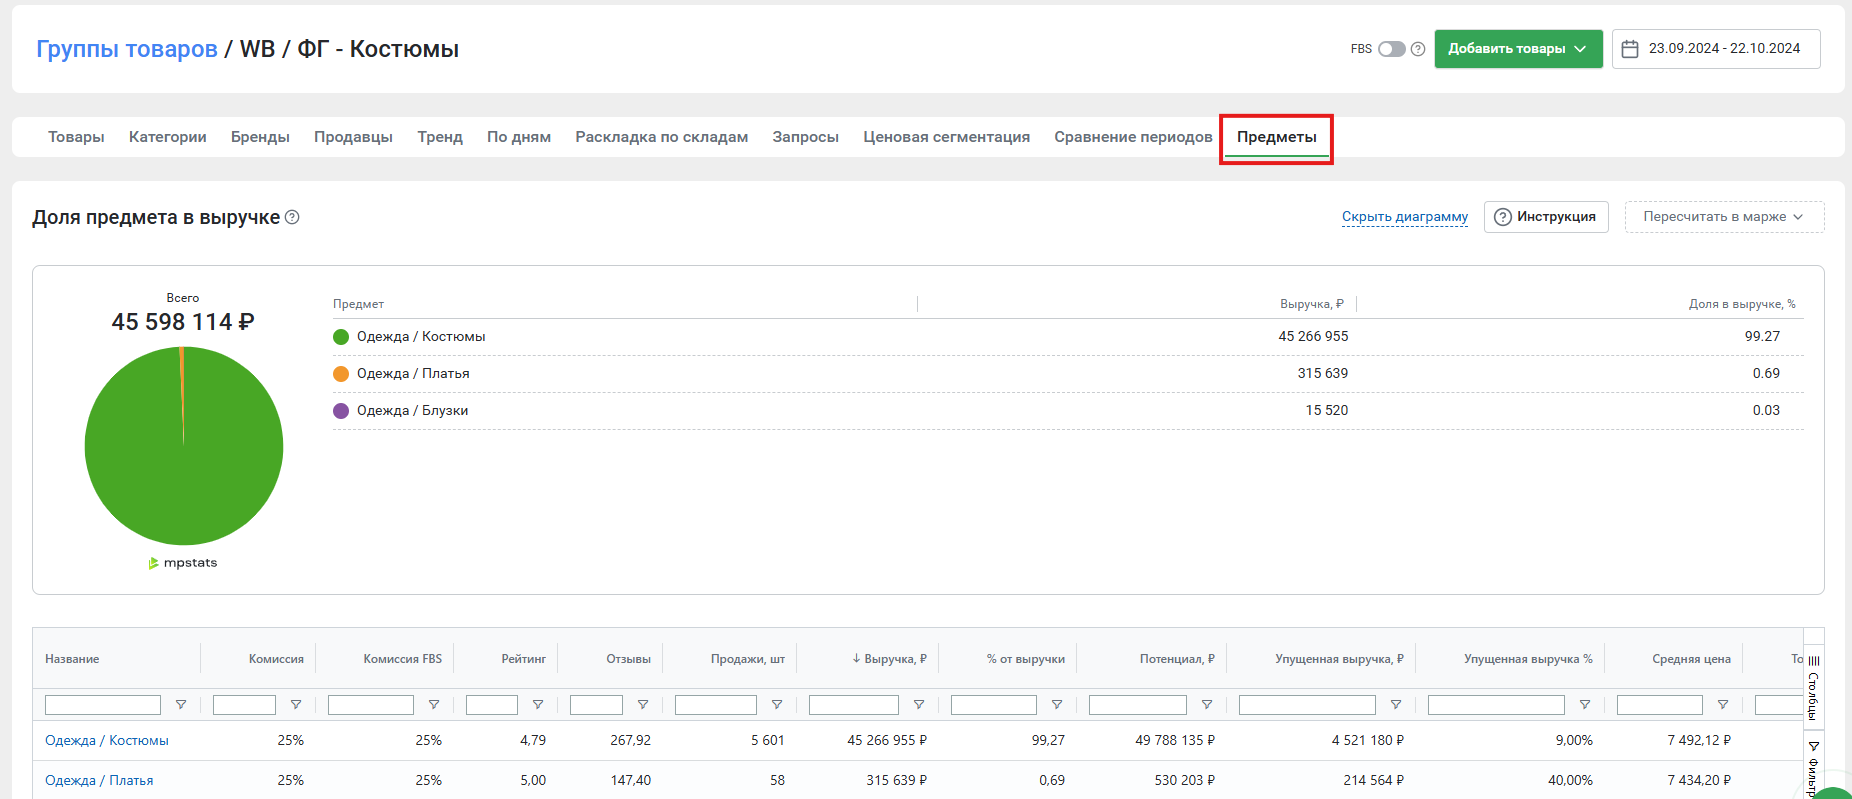This screenshot has height=799, width=1852.
Task: Open the "Ценовая сегментация" tab
Action: [946, 137]
